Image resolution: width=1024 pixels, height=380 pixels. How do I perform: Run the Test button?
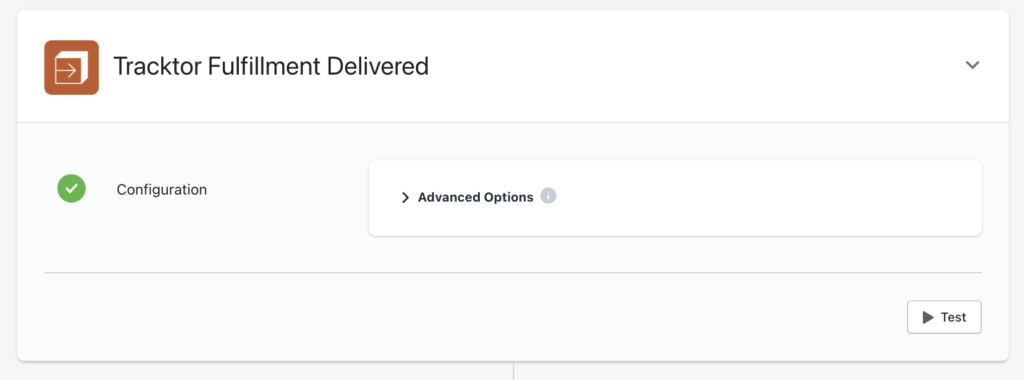pos(944,317)
